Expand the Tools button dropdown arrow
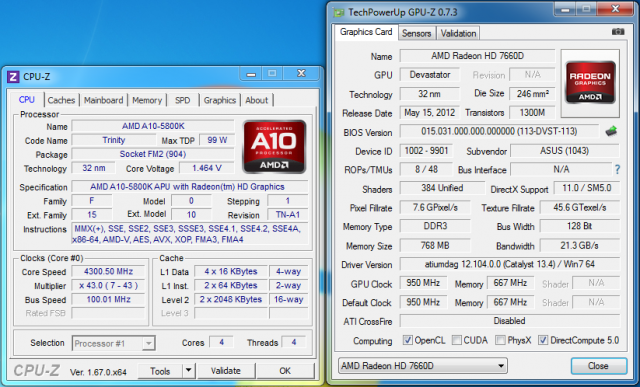640x387 pixels. click(x=188, y=371)
